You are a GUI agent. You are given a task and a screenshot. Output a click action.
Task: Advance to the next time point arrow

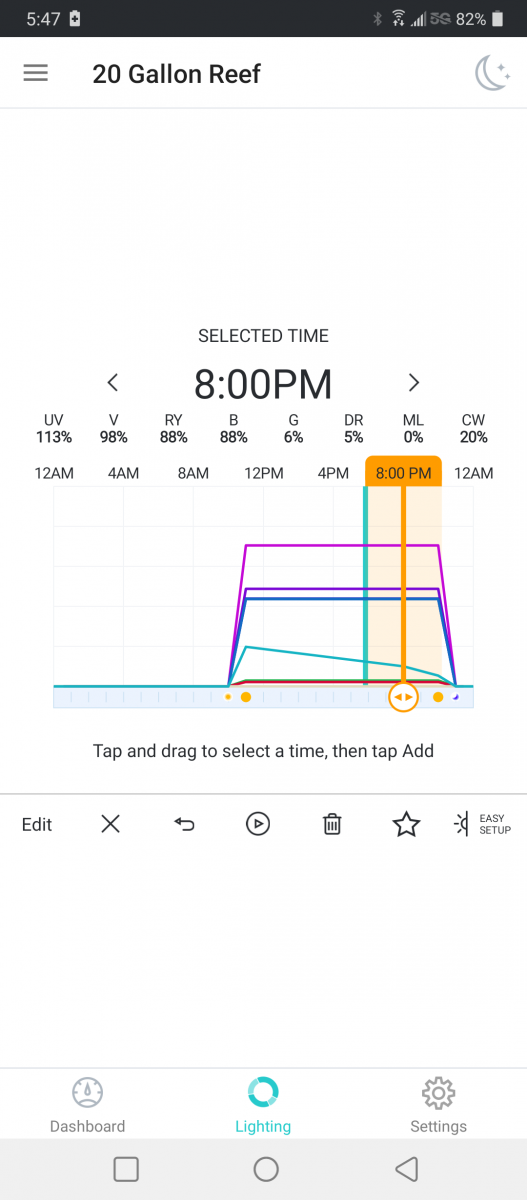(x=414, y=382)
